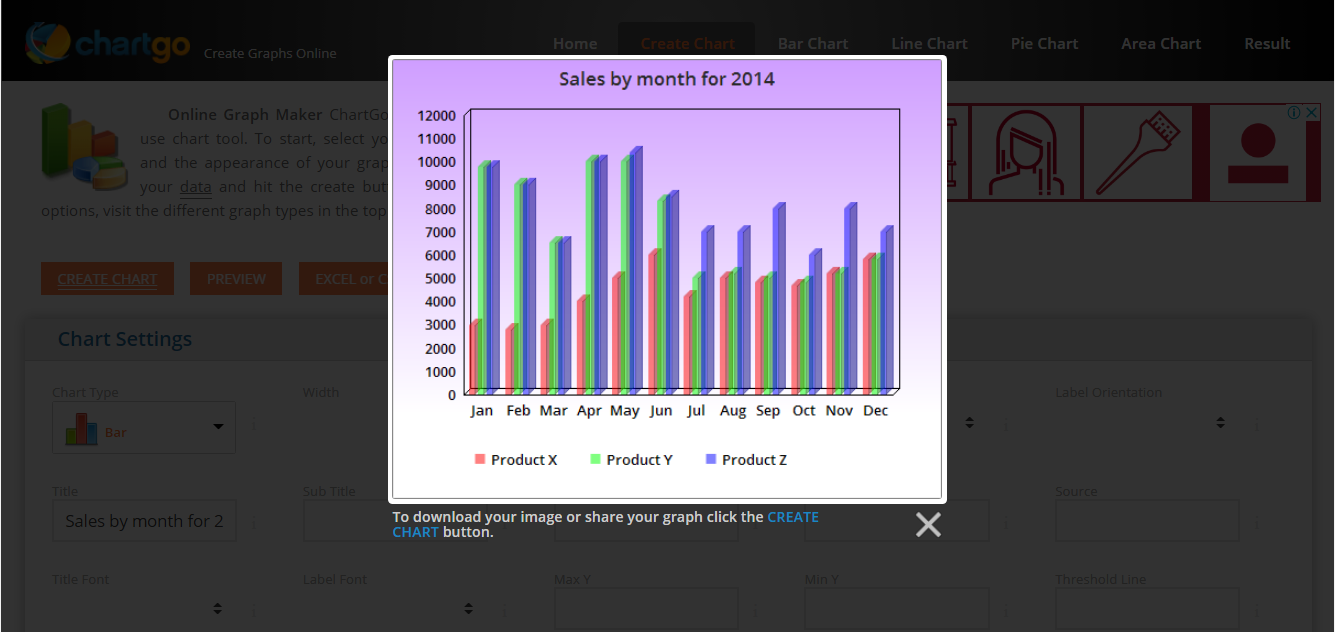Click the preview chart image

click(667, 279)
